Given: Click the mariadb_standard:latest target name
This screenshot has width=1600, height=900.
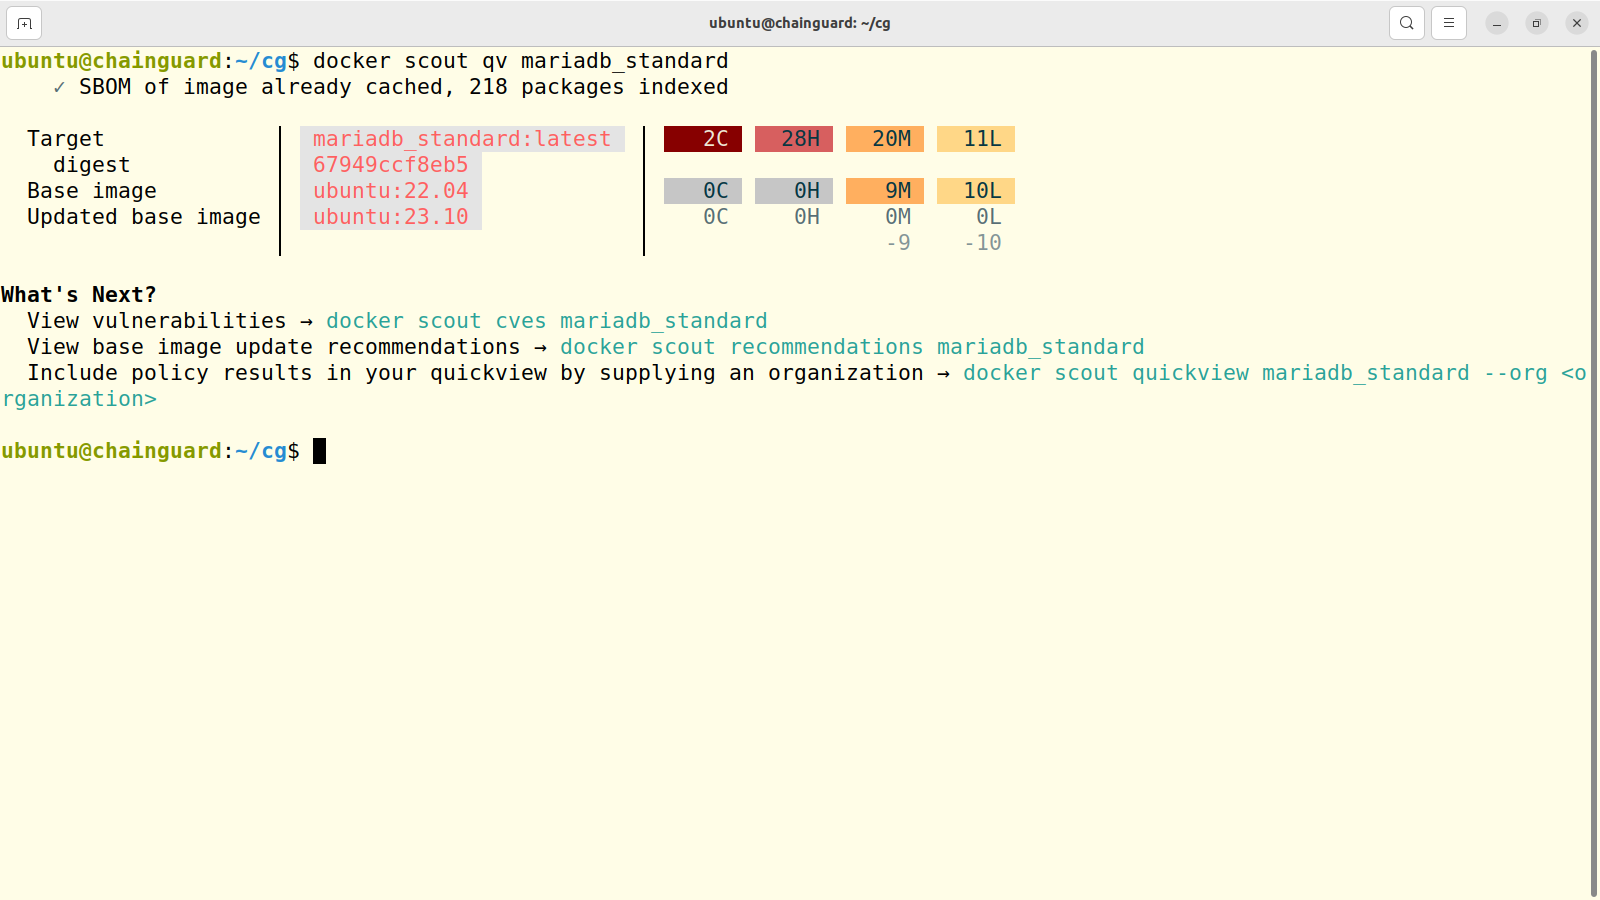Looking at the screenshot, I should click(462, 139).
